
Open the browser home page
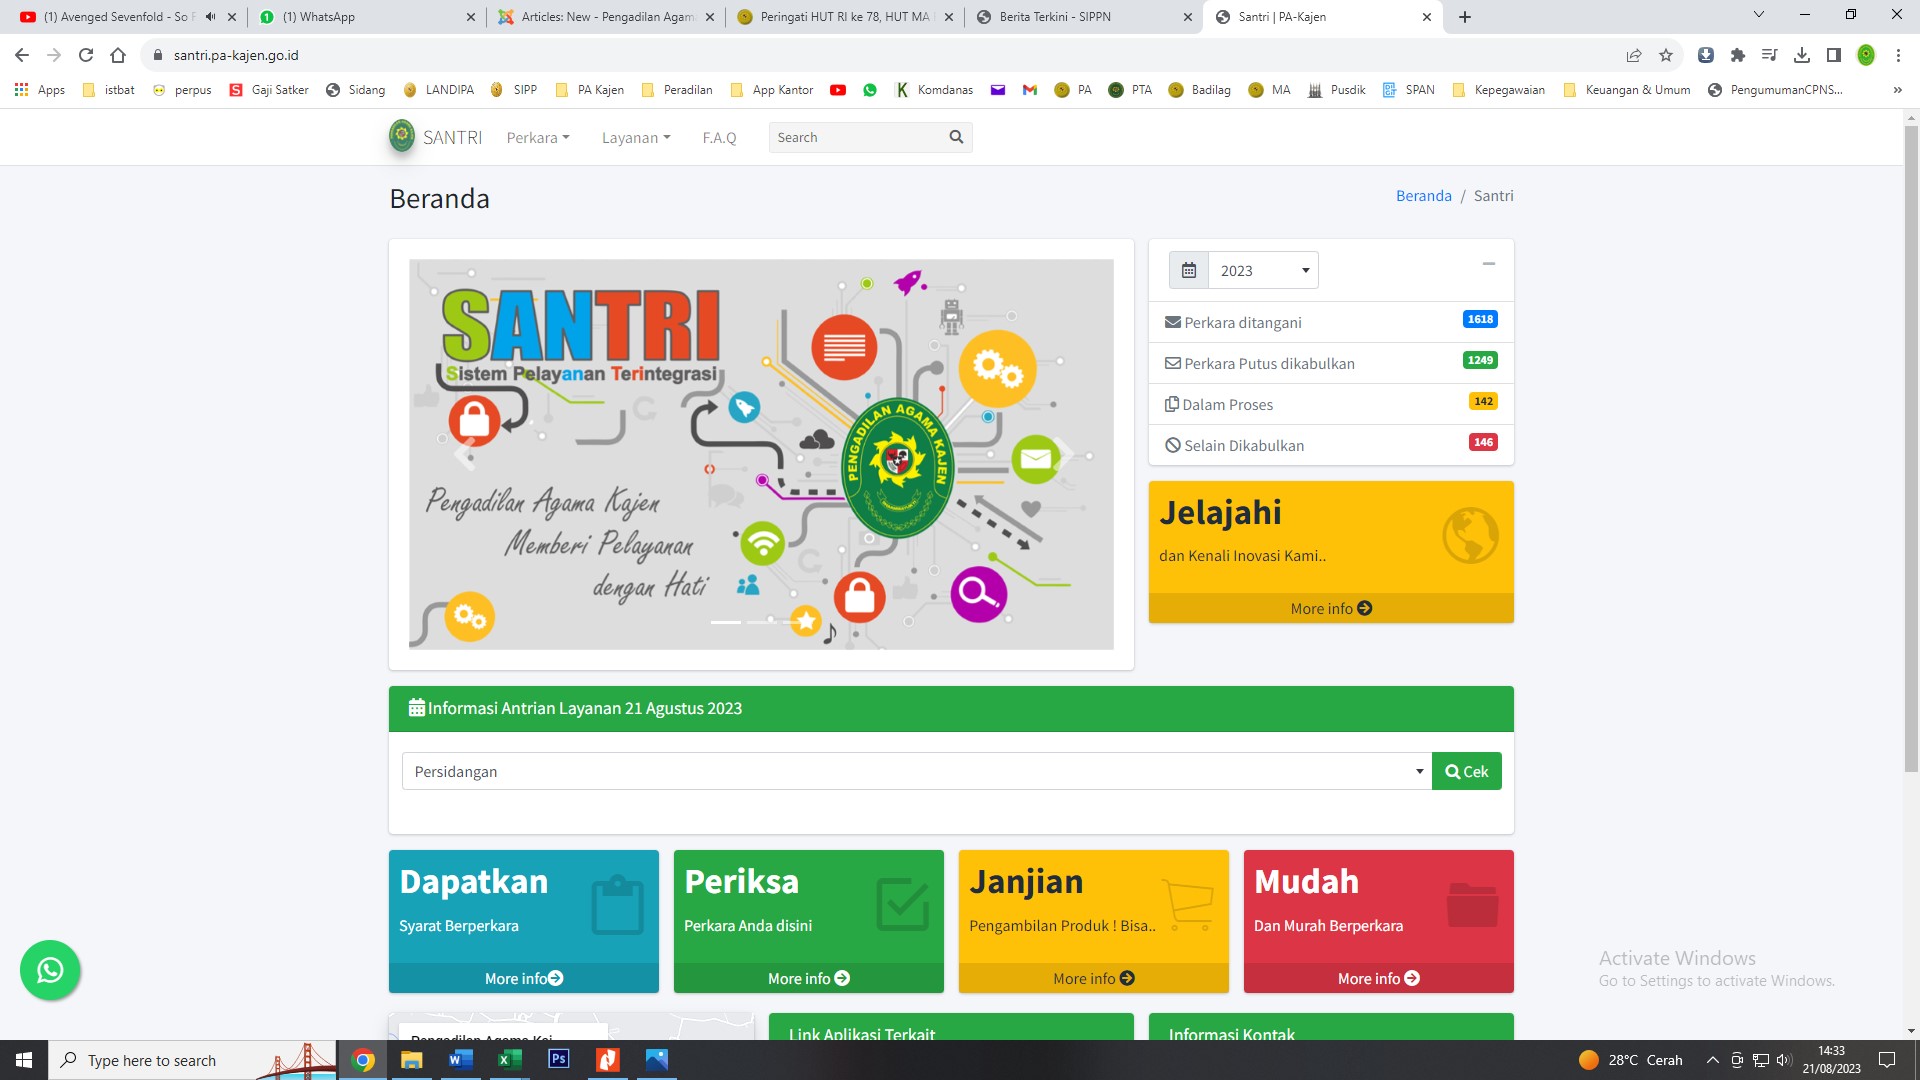click(x=118, y=55)
